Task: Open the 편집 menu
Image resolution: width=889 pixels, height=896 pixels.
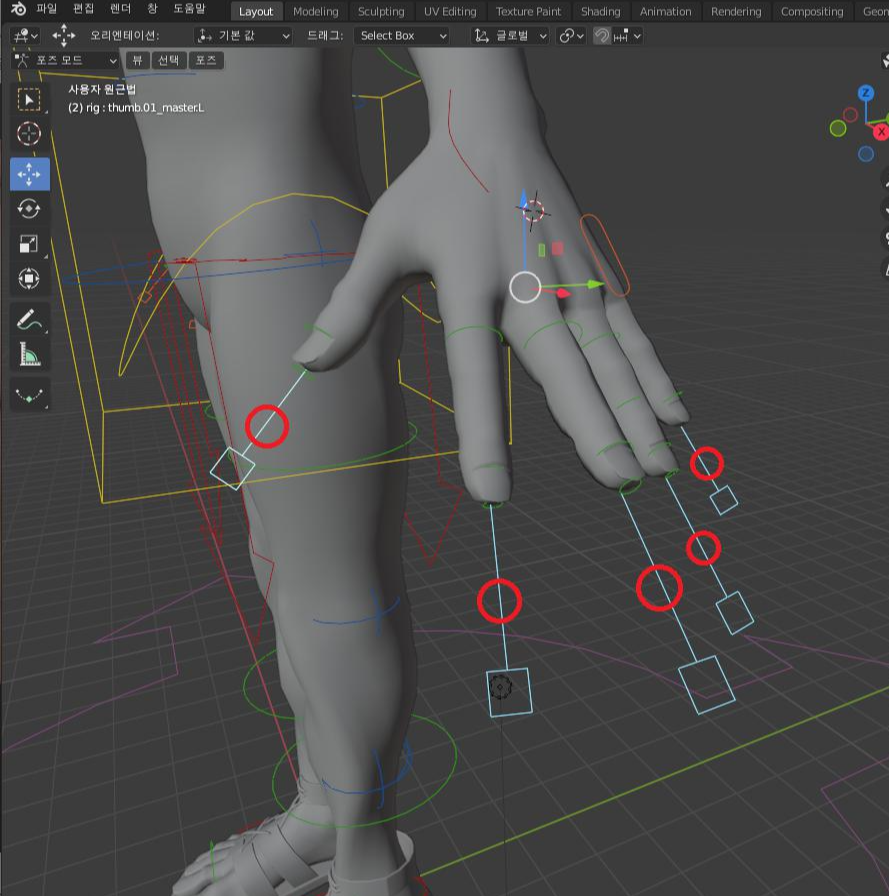Action: pos(83,9)
